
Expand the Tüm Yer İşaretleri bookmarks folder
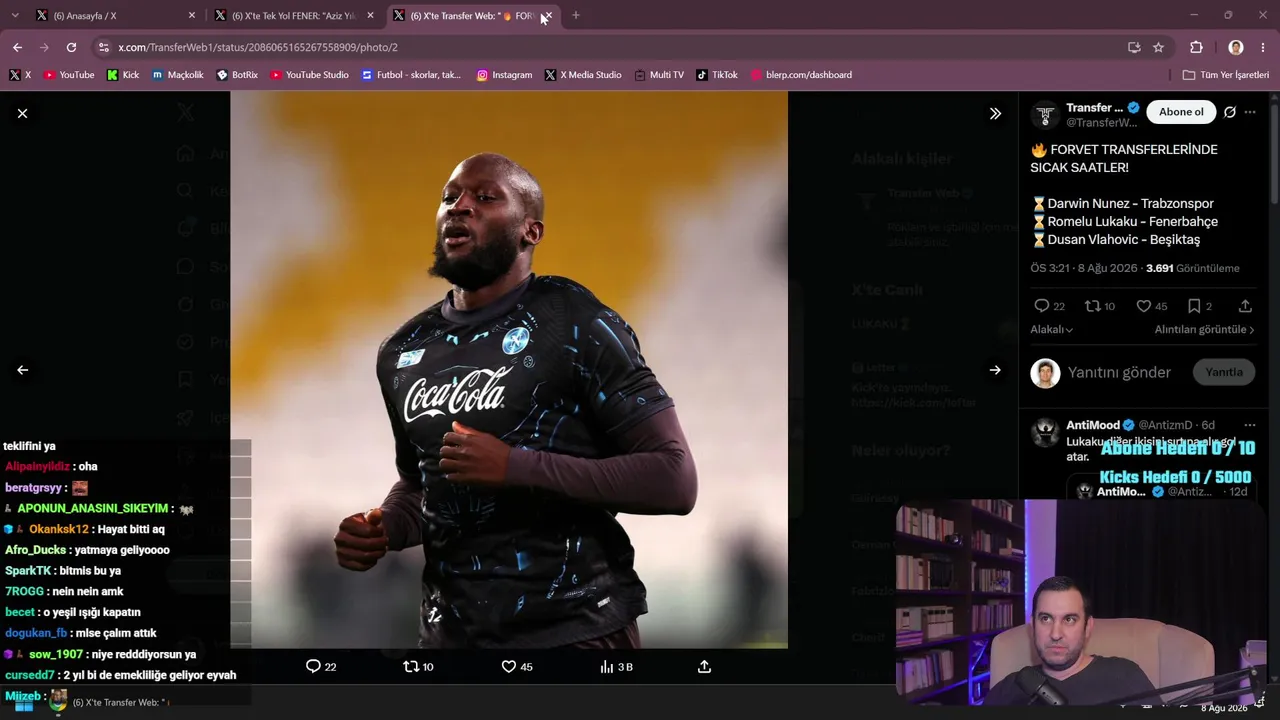tap(1225, 75)
